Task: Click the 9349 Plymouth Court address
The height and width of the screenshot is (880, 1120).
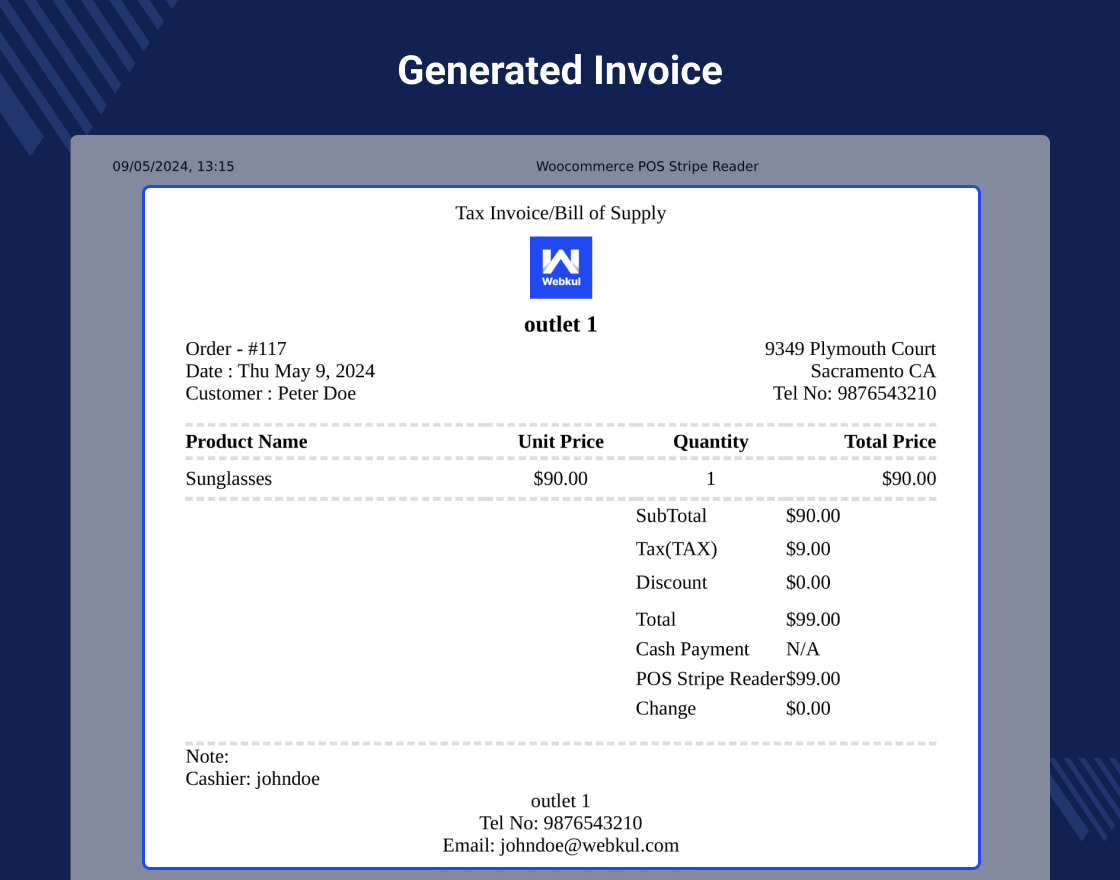Action: tap(850, 348)
